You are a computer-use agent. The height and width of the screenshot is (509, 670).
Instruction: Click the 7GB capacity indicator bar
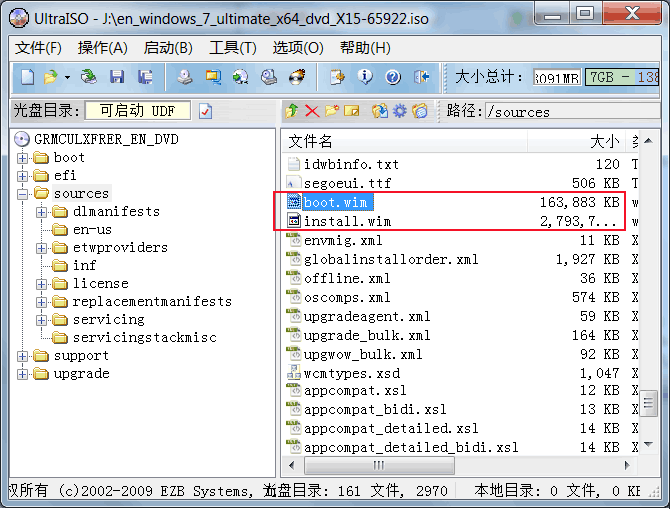[x=622, y=77]
